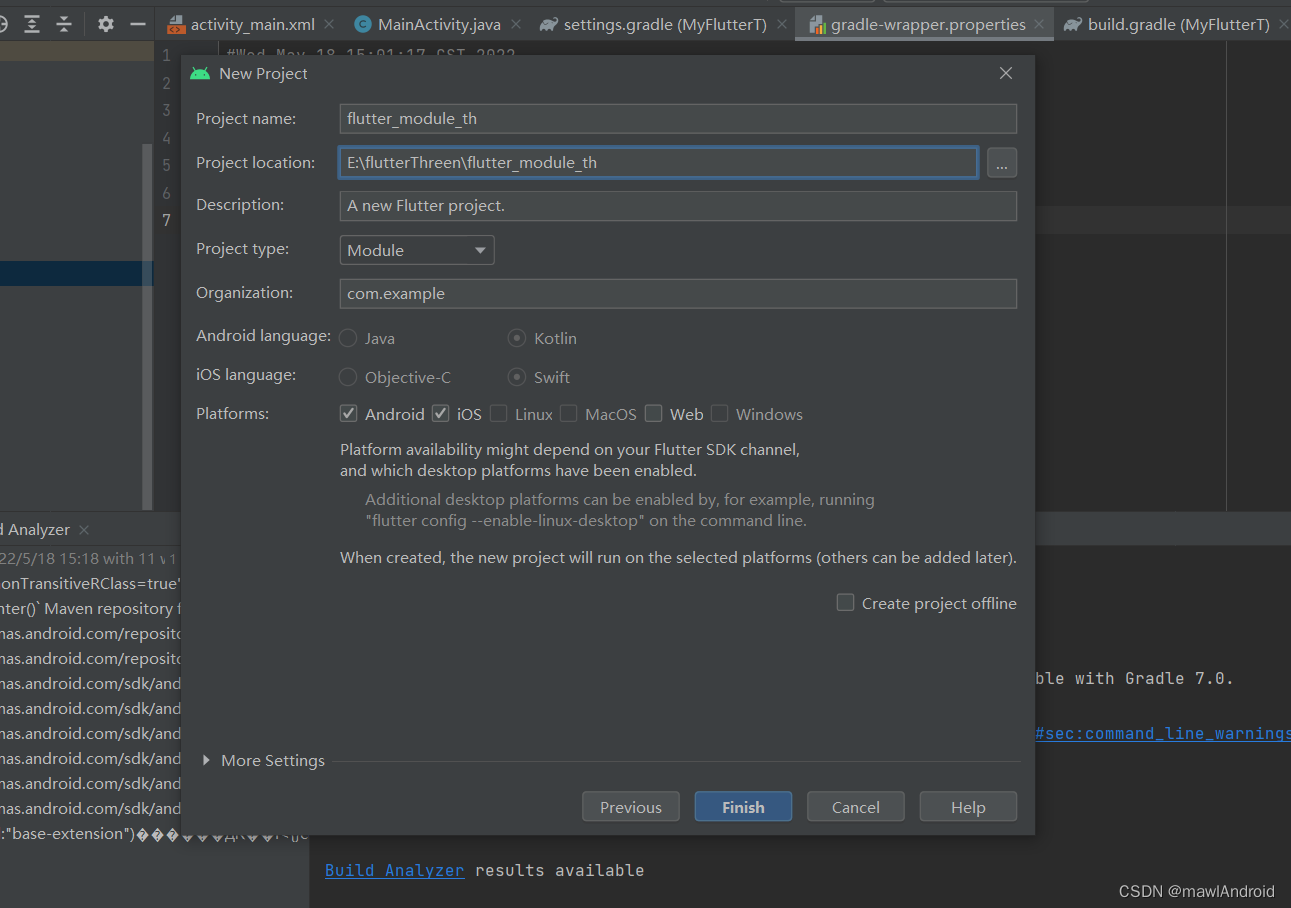Click the "Project type:" label
This screenshot has width=1291, height=908.
(x=242, y=249)
